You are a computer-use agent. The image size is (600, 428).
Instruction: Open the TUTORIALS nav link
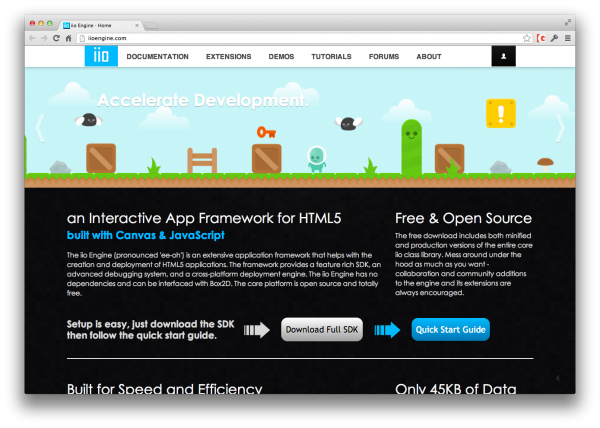(331, 57)
